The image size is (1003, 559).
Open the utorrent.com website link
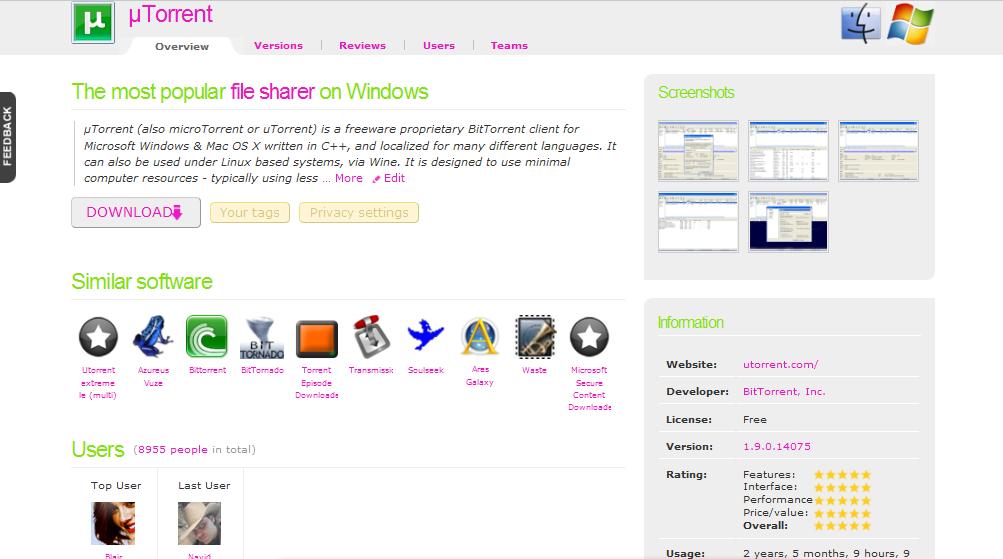point(780,365)
